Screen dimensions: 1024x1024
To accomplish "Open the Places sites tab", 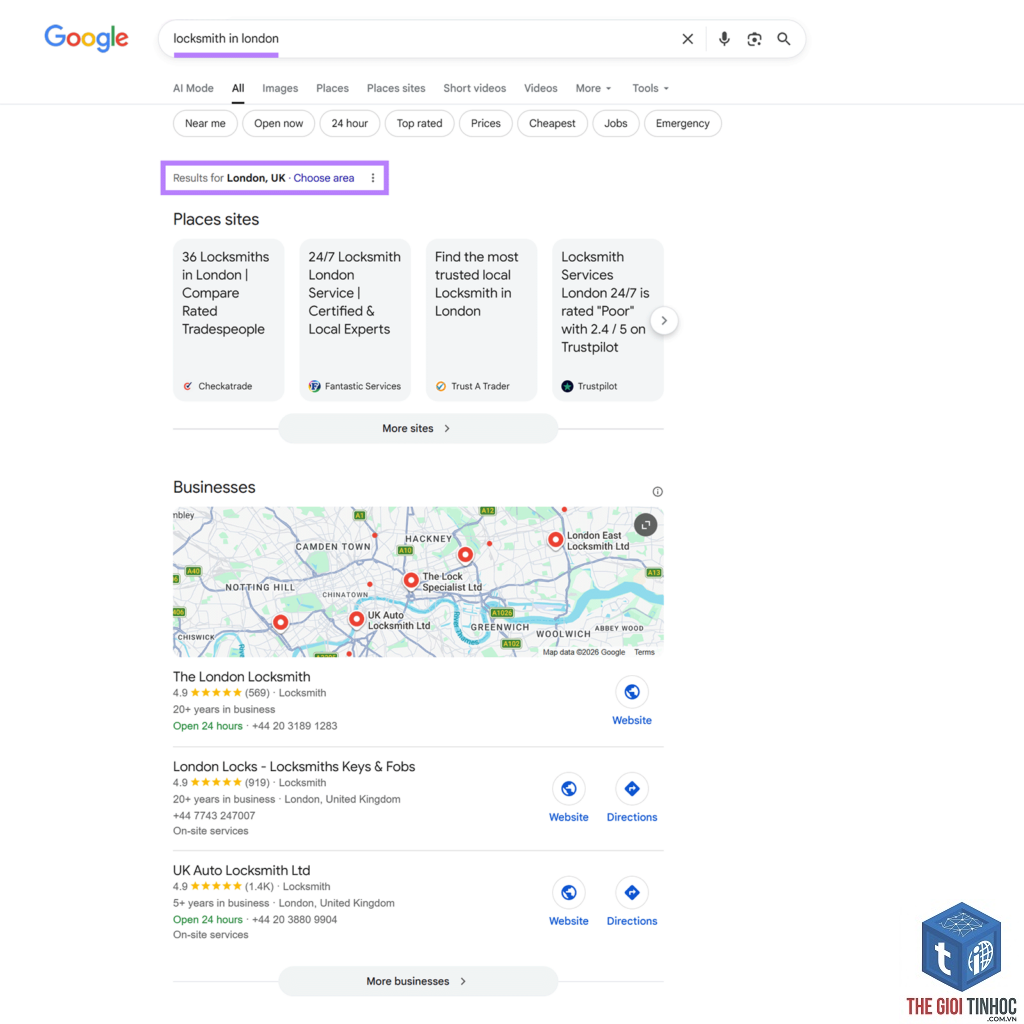I will (x=396, y=88).
